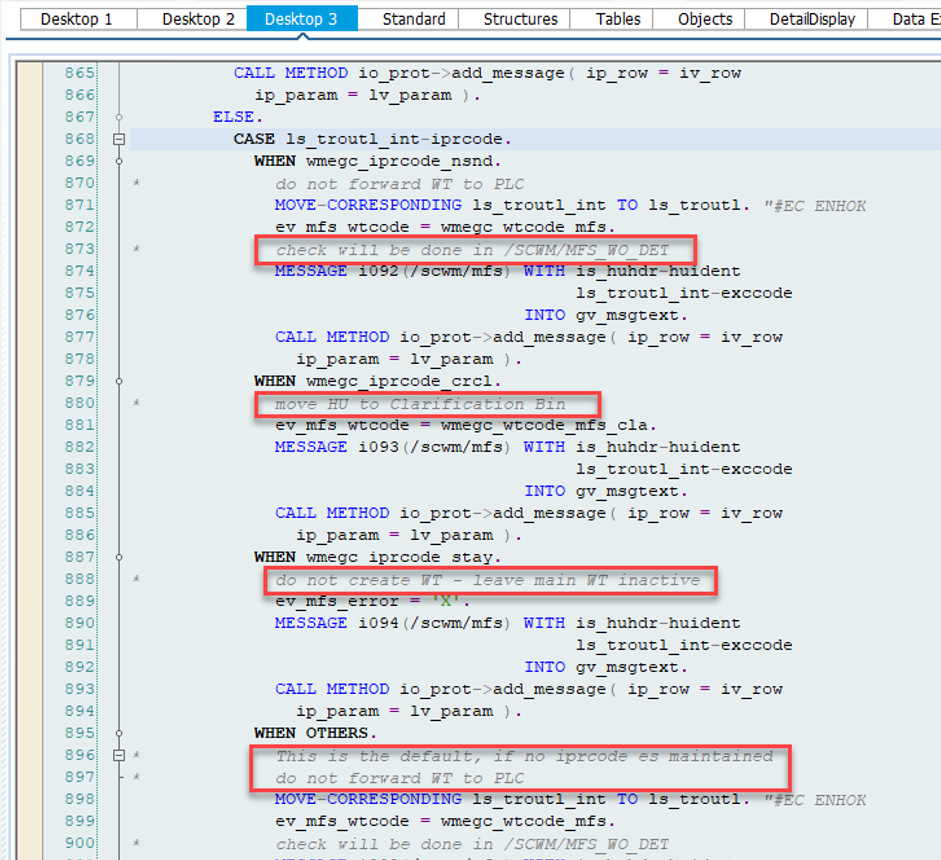941x860 pixels.
Task: Click the WHEN OTHERS line
Action: [315, 733]
